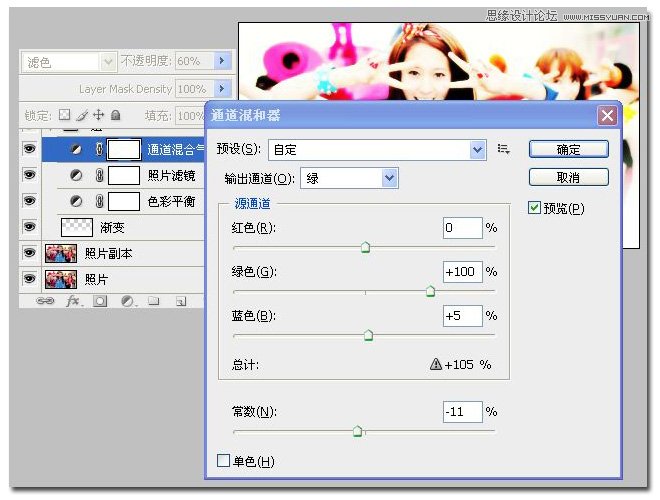
Task: Open the Layer Mask Density arrow
Action: click(222, 89)
